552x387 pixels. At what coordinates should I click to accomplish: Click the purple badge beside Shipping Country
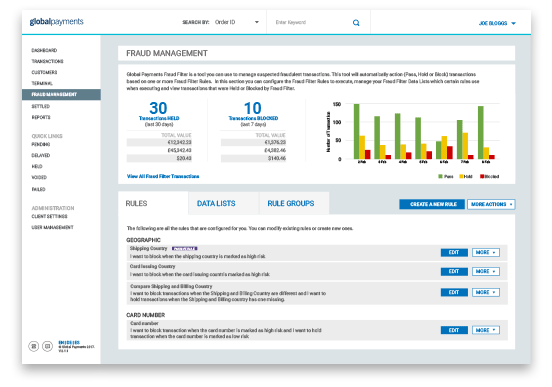pyautogui.click(x=184, y=249)
